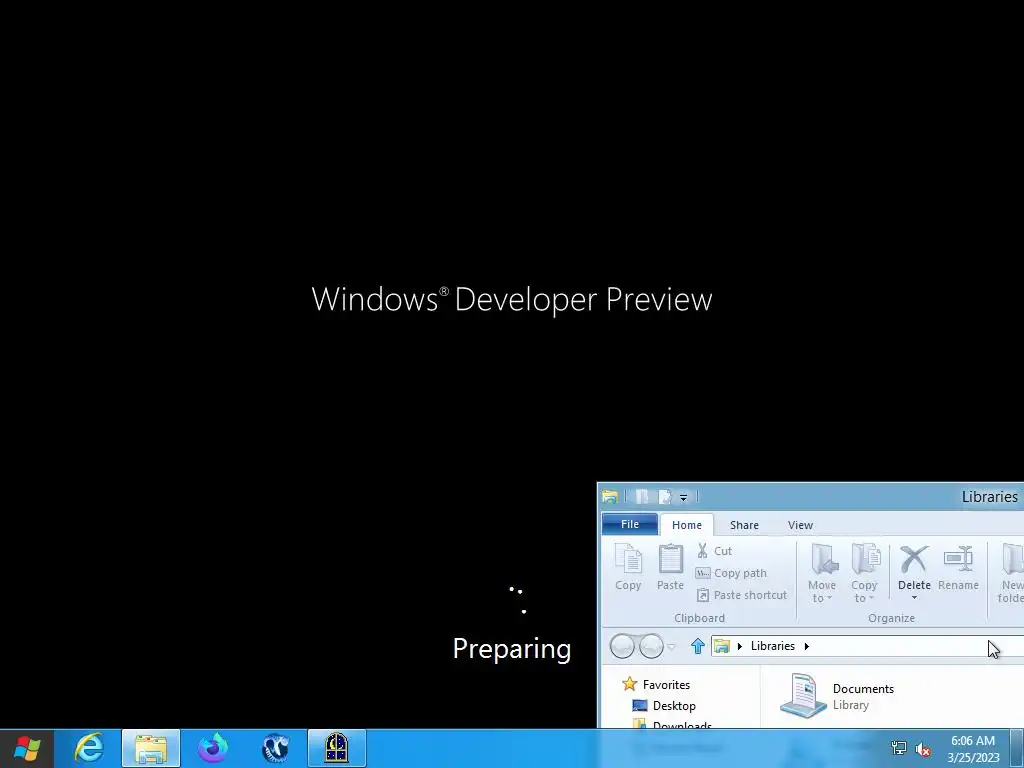Expand the arrow after Libraries breadcrumb
The width and height of the screenshot is (1024, 768).
pyautogui.click(x=807, y=646)
